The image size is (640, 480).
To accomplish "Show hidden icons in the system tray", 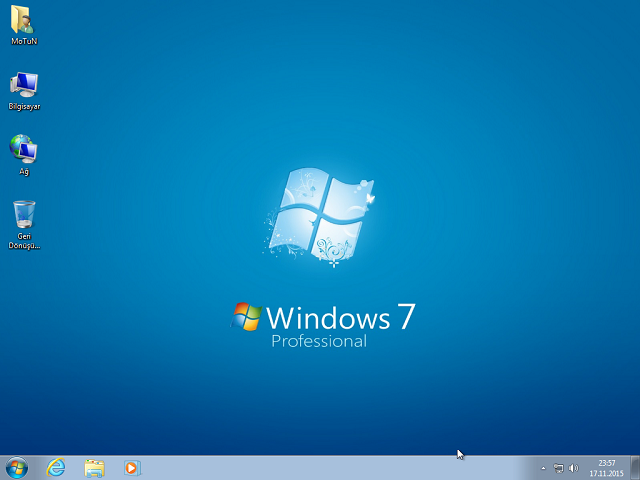I will point(543,468).
